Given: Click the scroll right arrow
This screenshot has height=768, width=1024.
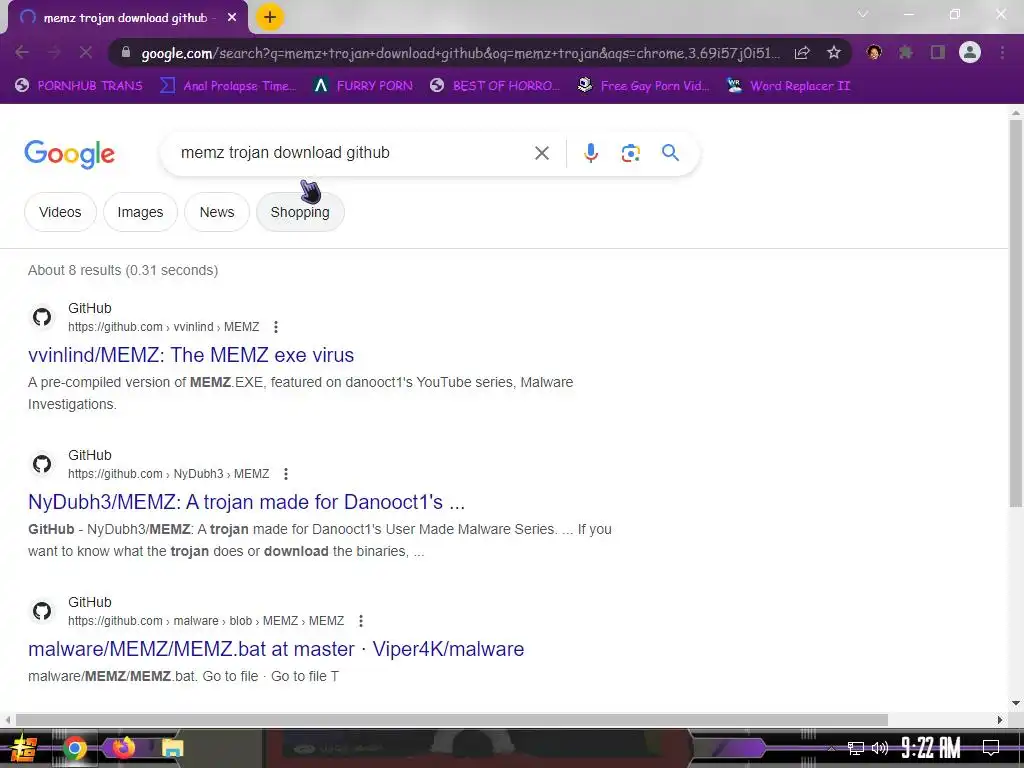Looking at the screenshot, I should coord(1000,720).
